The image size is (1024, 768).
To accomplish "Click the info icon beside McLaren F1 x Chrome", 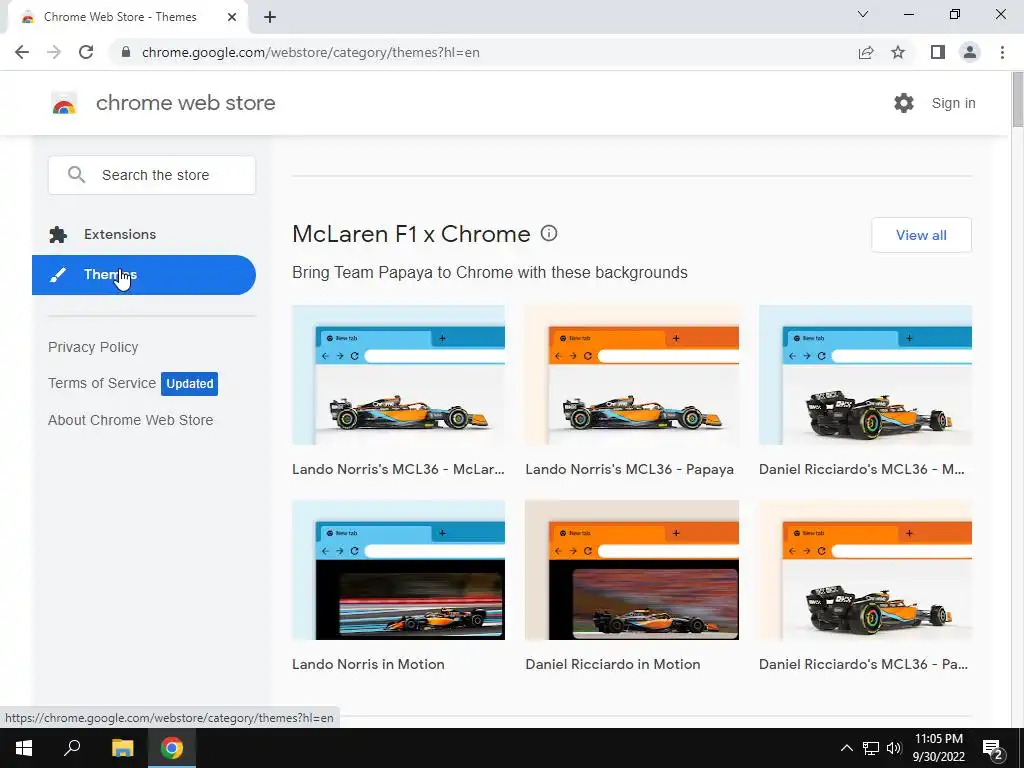I will [549, 233].
